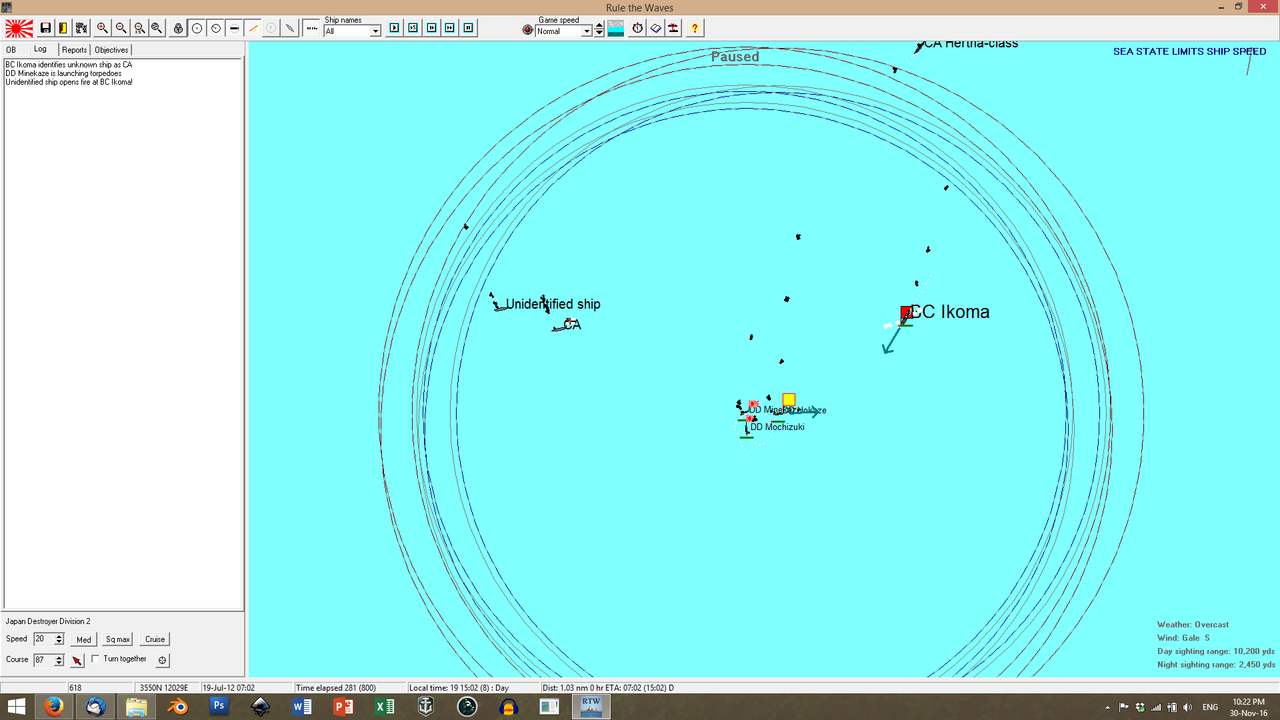1280x720 pixels.
Task: Click the exit door toolbar icon
Action: pyautogui.click(x=63, y=28)
